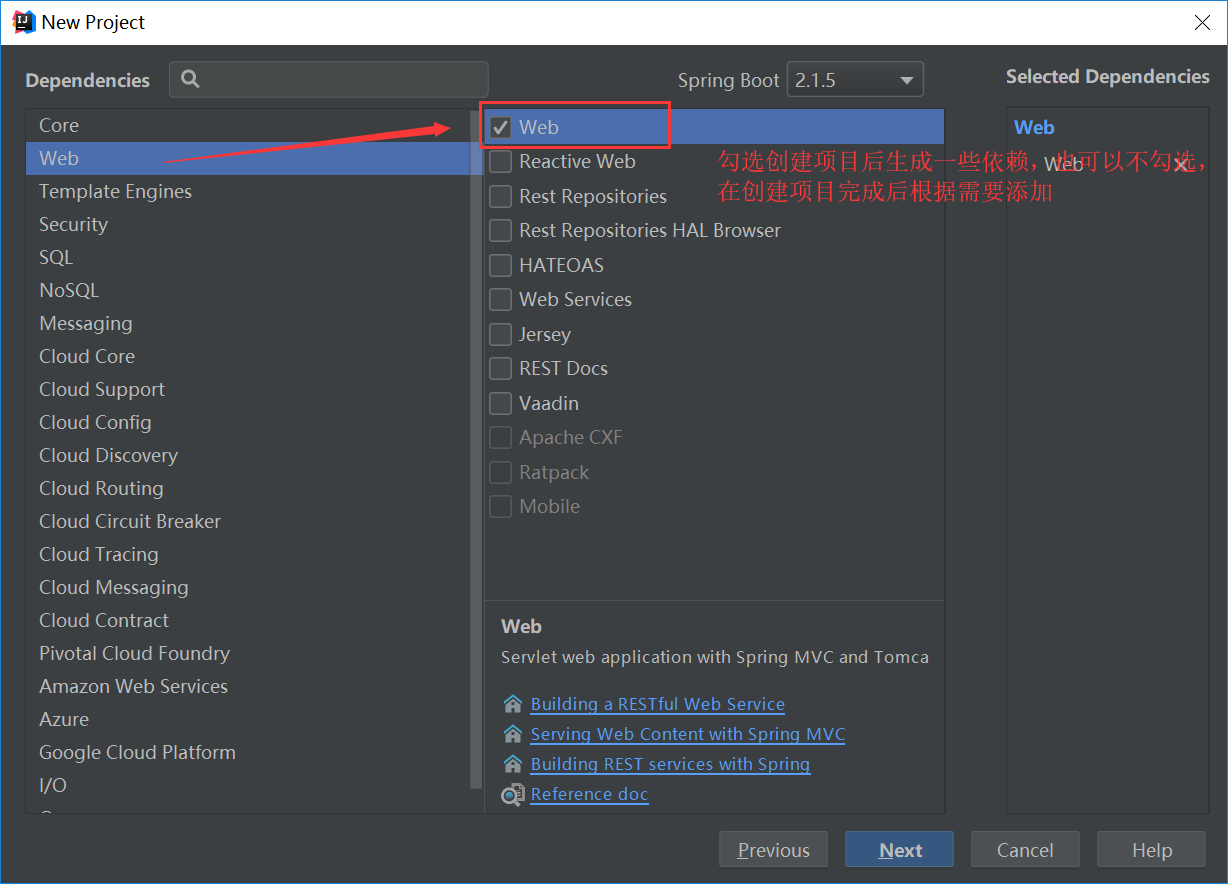Select Cloud Messaging category
The image size is (1228, 884).
coord(248,587)
